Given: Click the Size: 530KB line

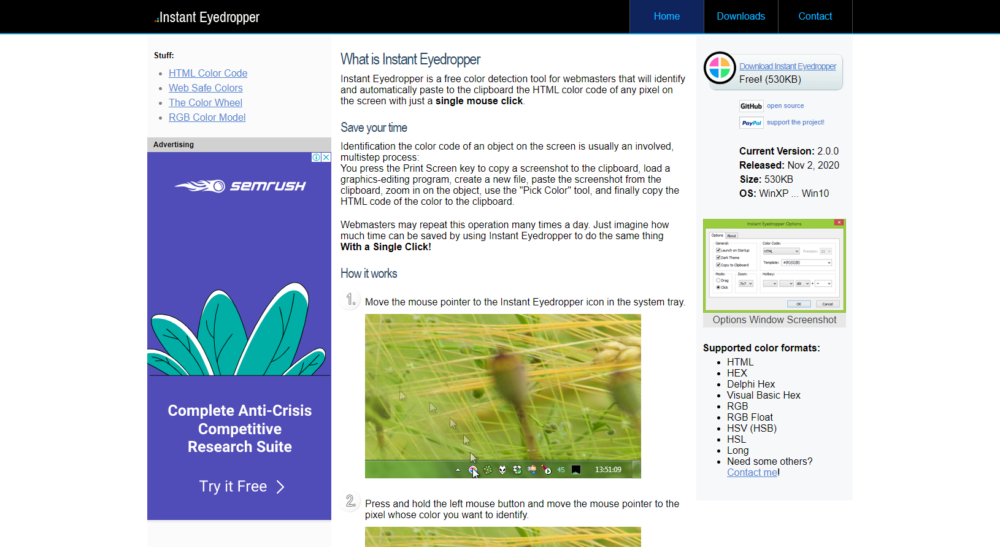Looking at the screenshot, I should [x=766, y=179].
